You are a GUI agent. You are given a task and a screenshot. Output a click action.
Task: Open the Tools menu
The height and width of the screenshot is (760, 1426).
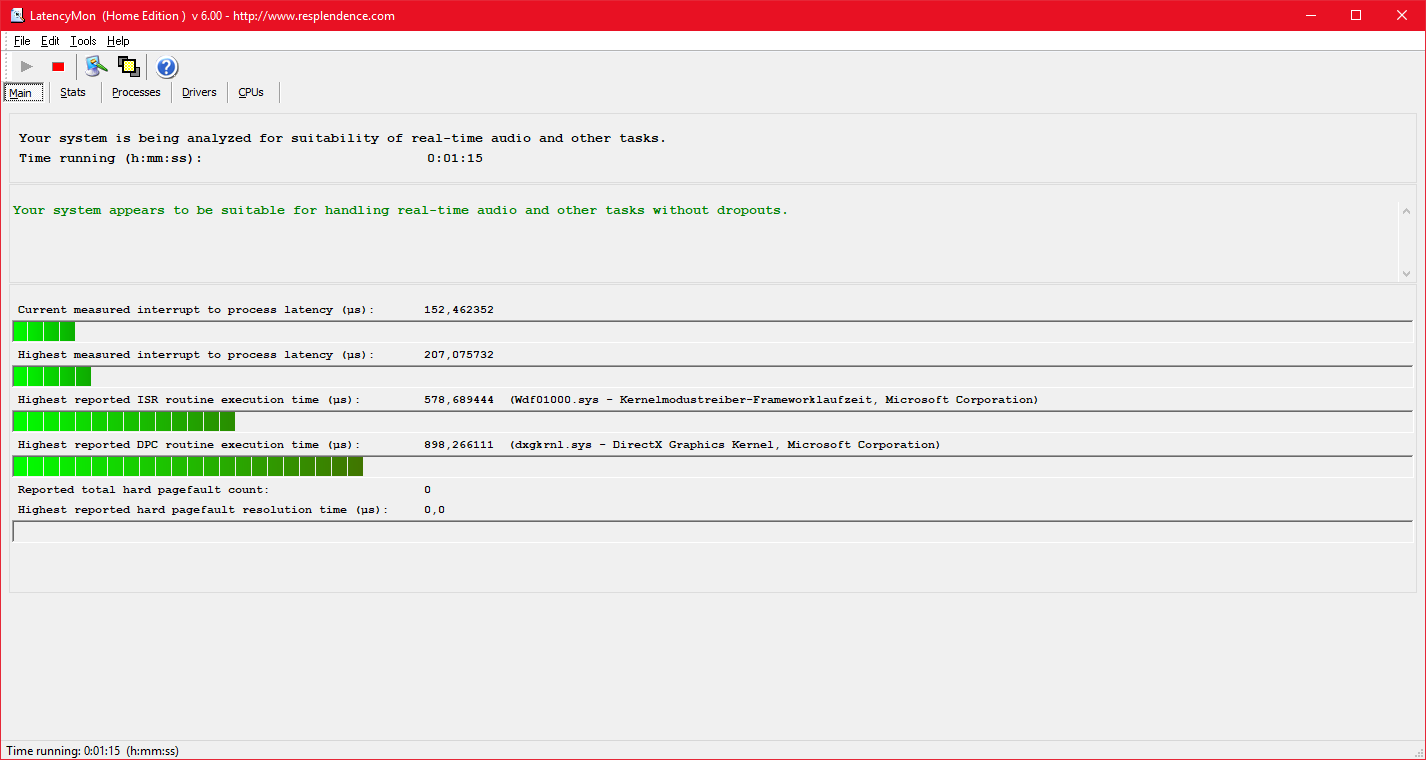83,41
